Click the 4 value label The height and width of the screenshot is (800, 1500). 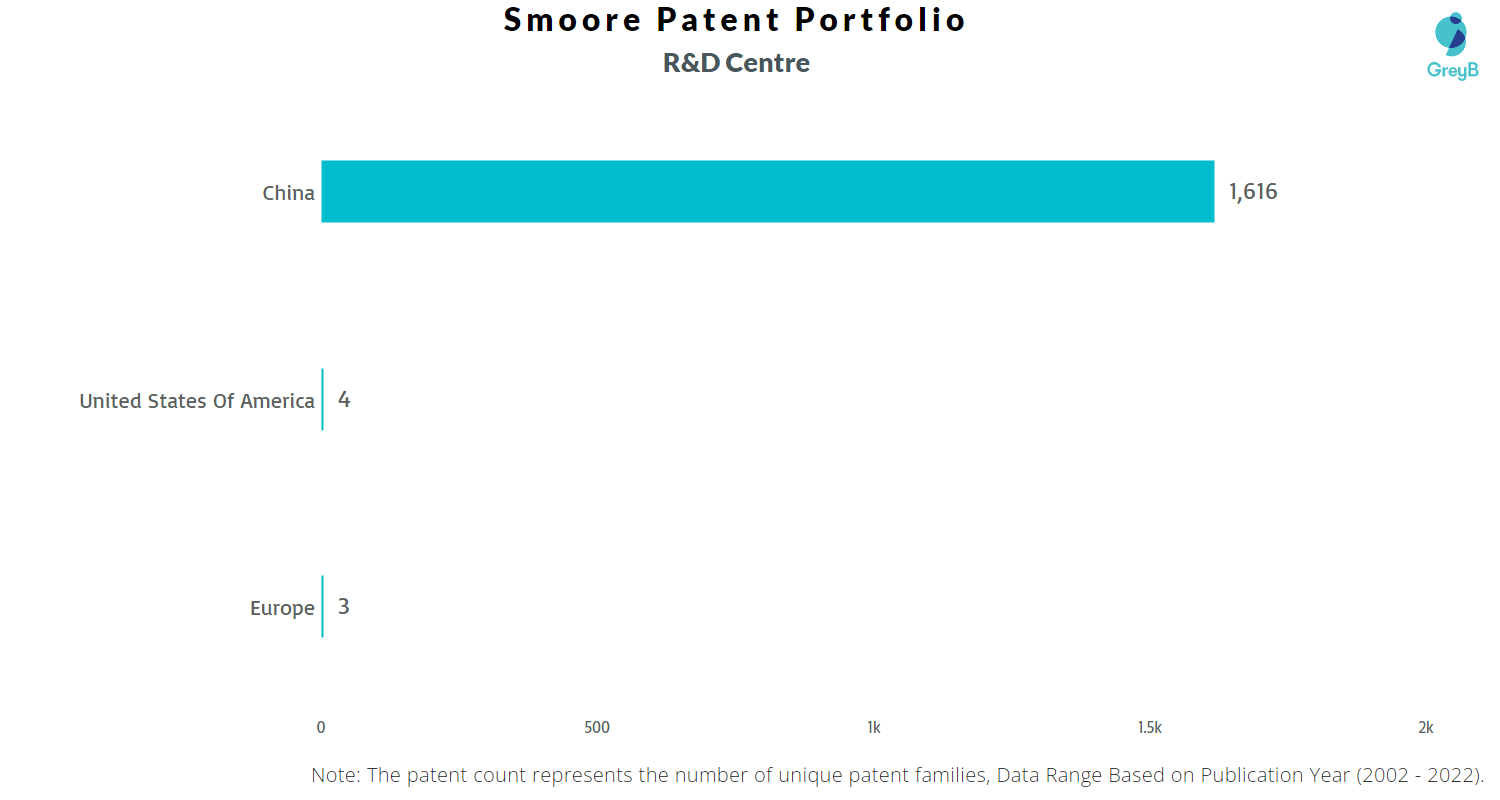pos(344,400)
